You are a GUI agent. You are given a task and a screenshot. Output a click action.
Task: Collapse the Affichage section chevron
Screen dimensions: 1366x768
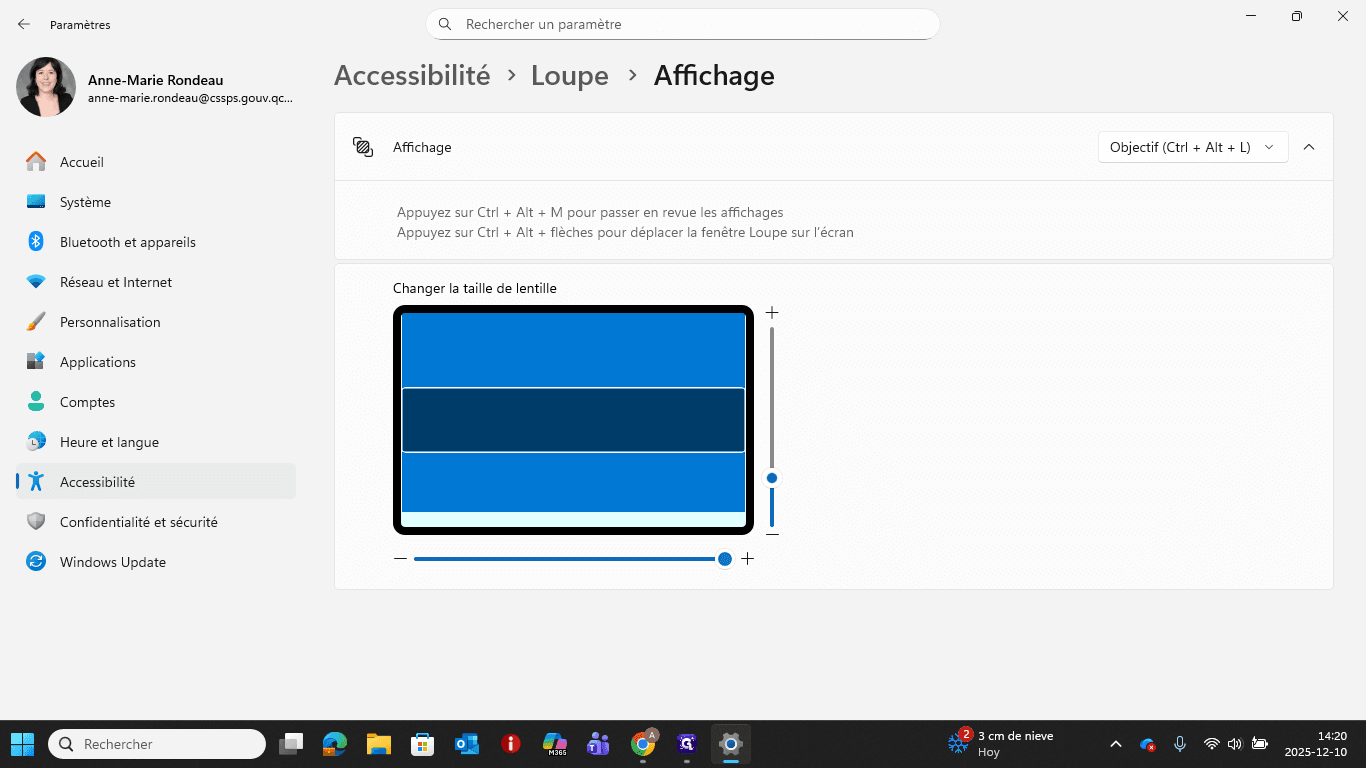tap(1309, 147)
